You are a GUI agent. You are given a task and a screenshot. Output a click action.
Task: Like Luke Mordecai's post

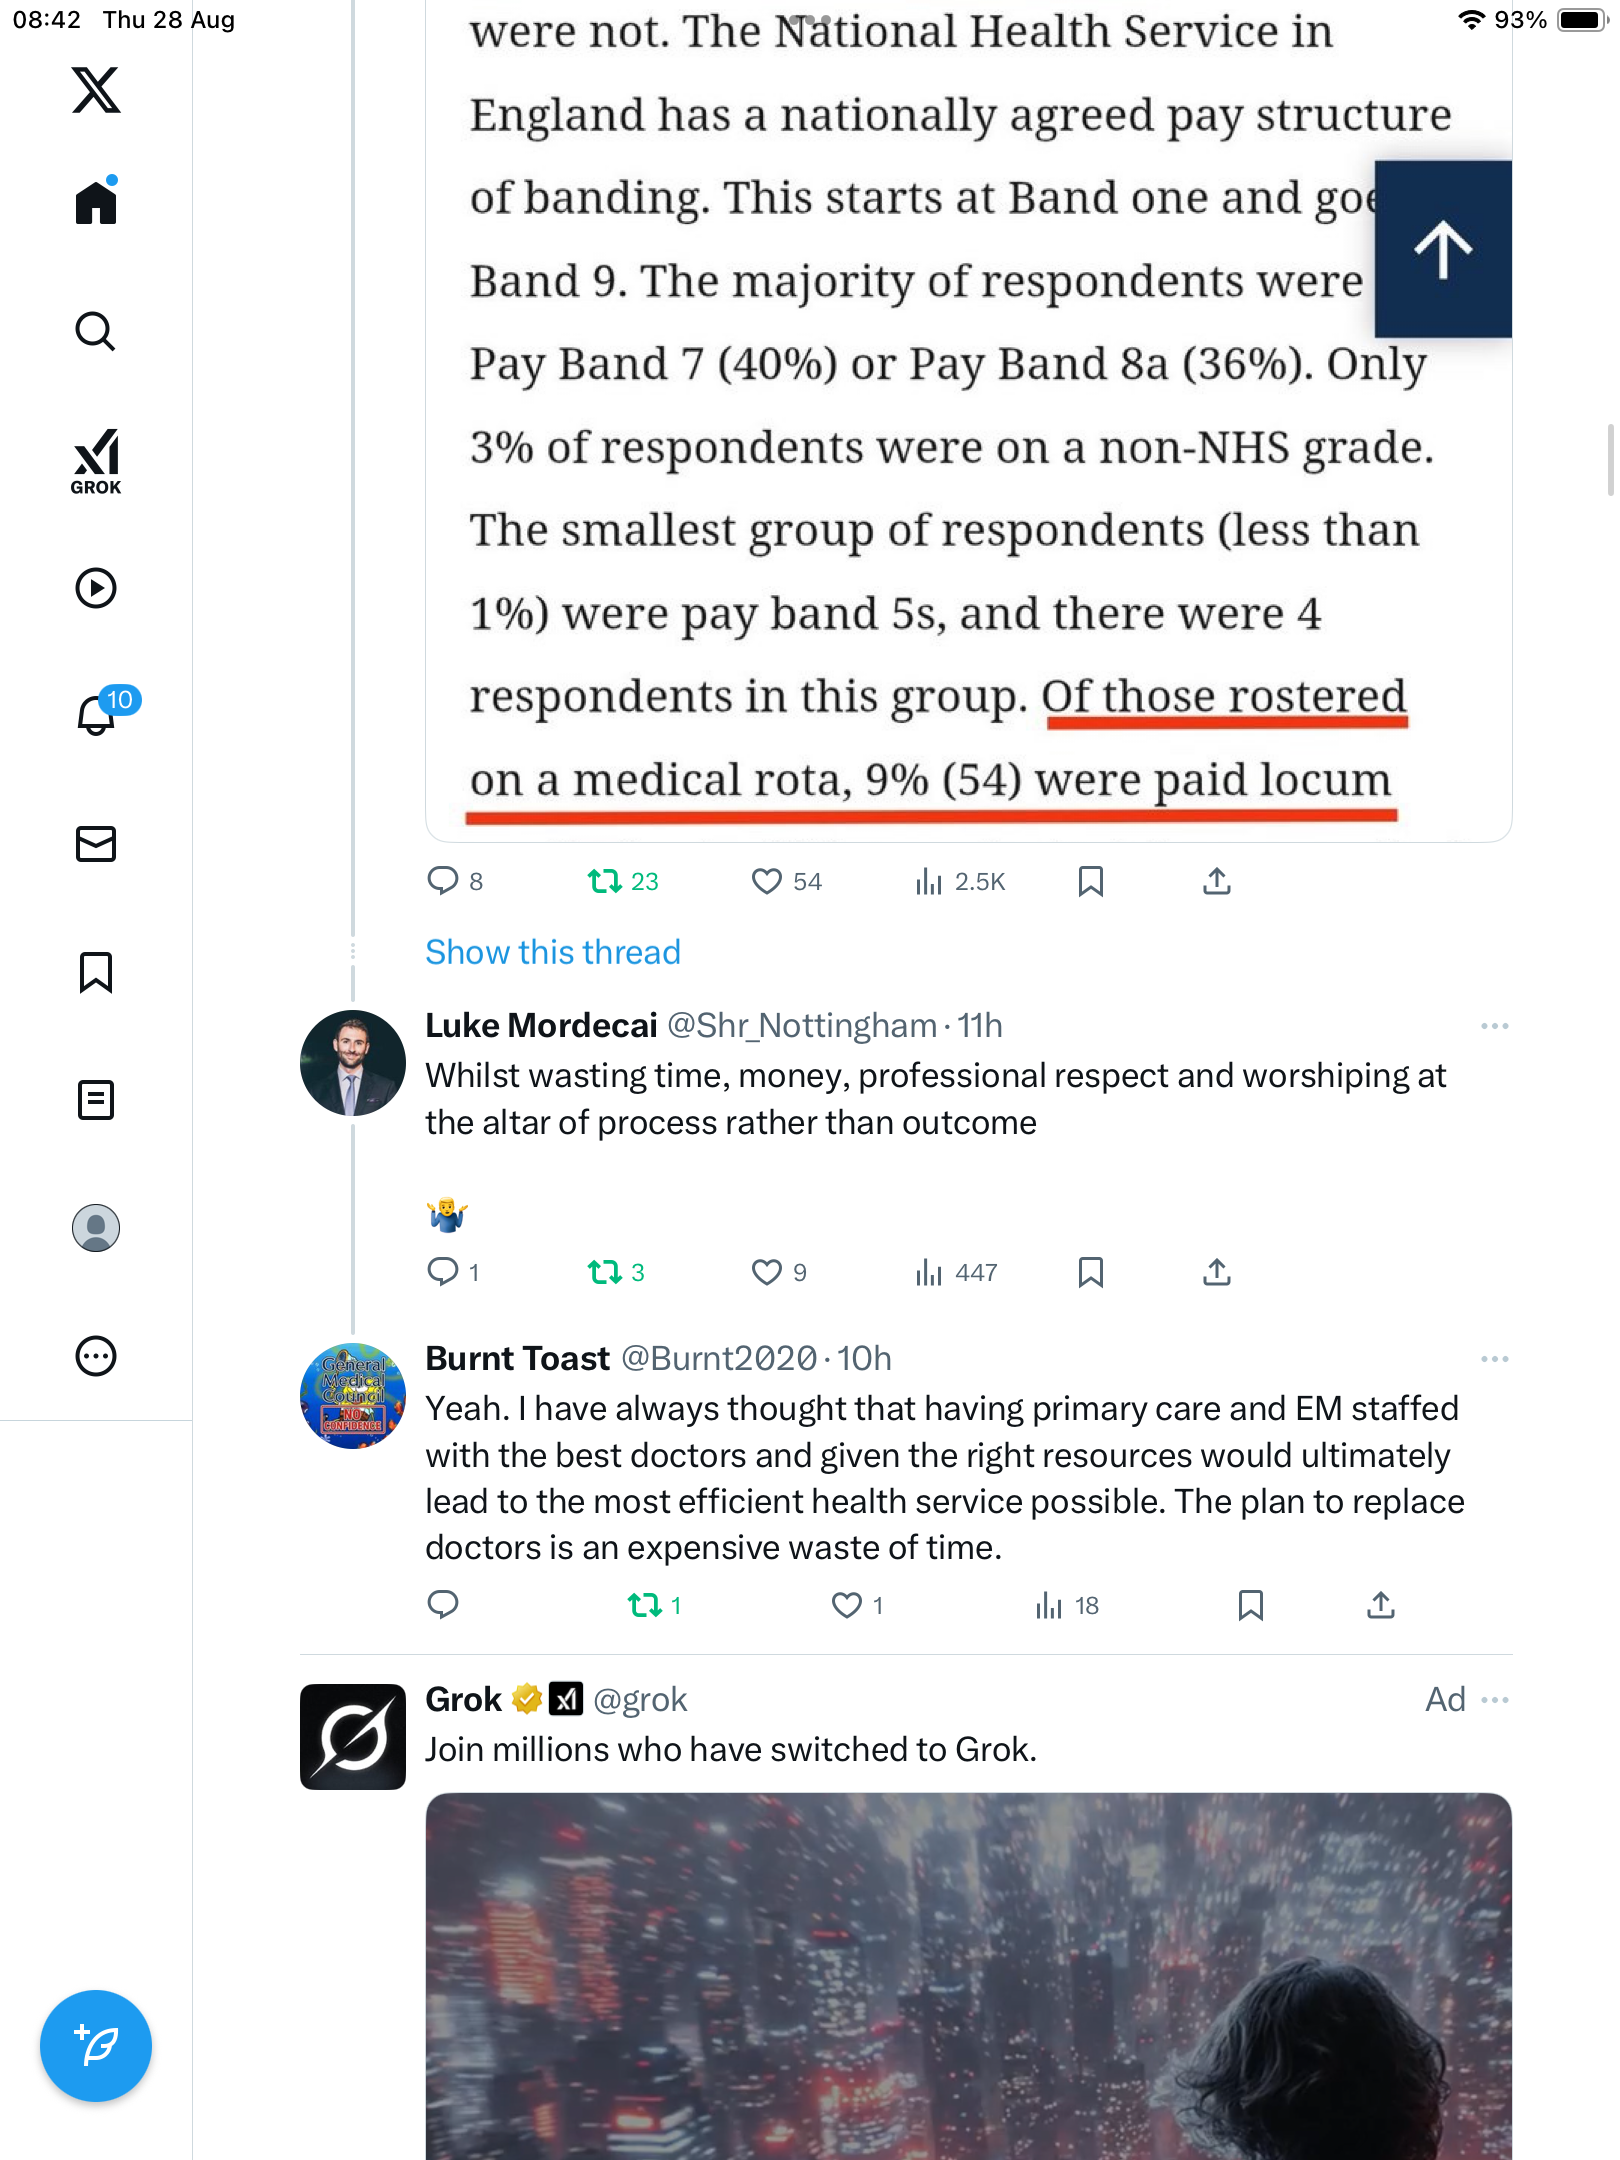[x=766, y=1272]
